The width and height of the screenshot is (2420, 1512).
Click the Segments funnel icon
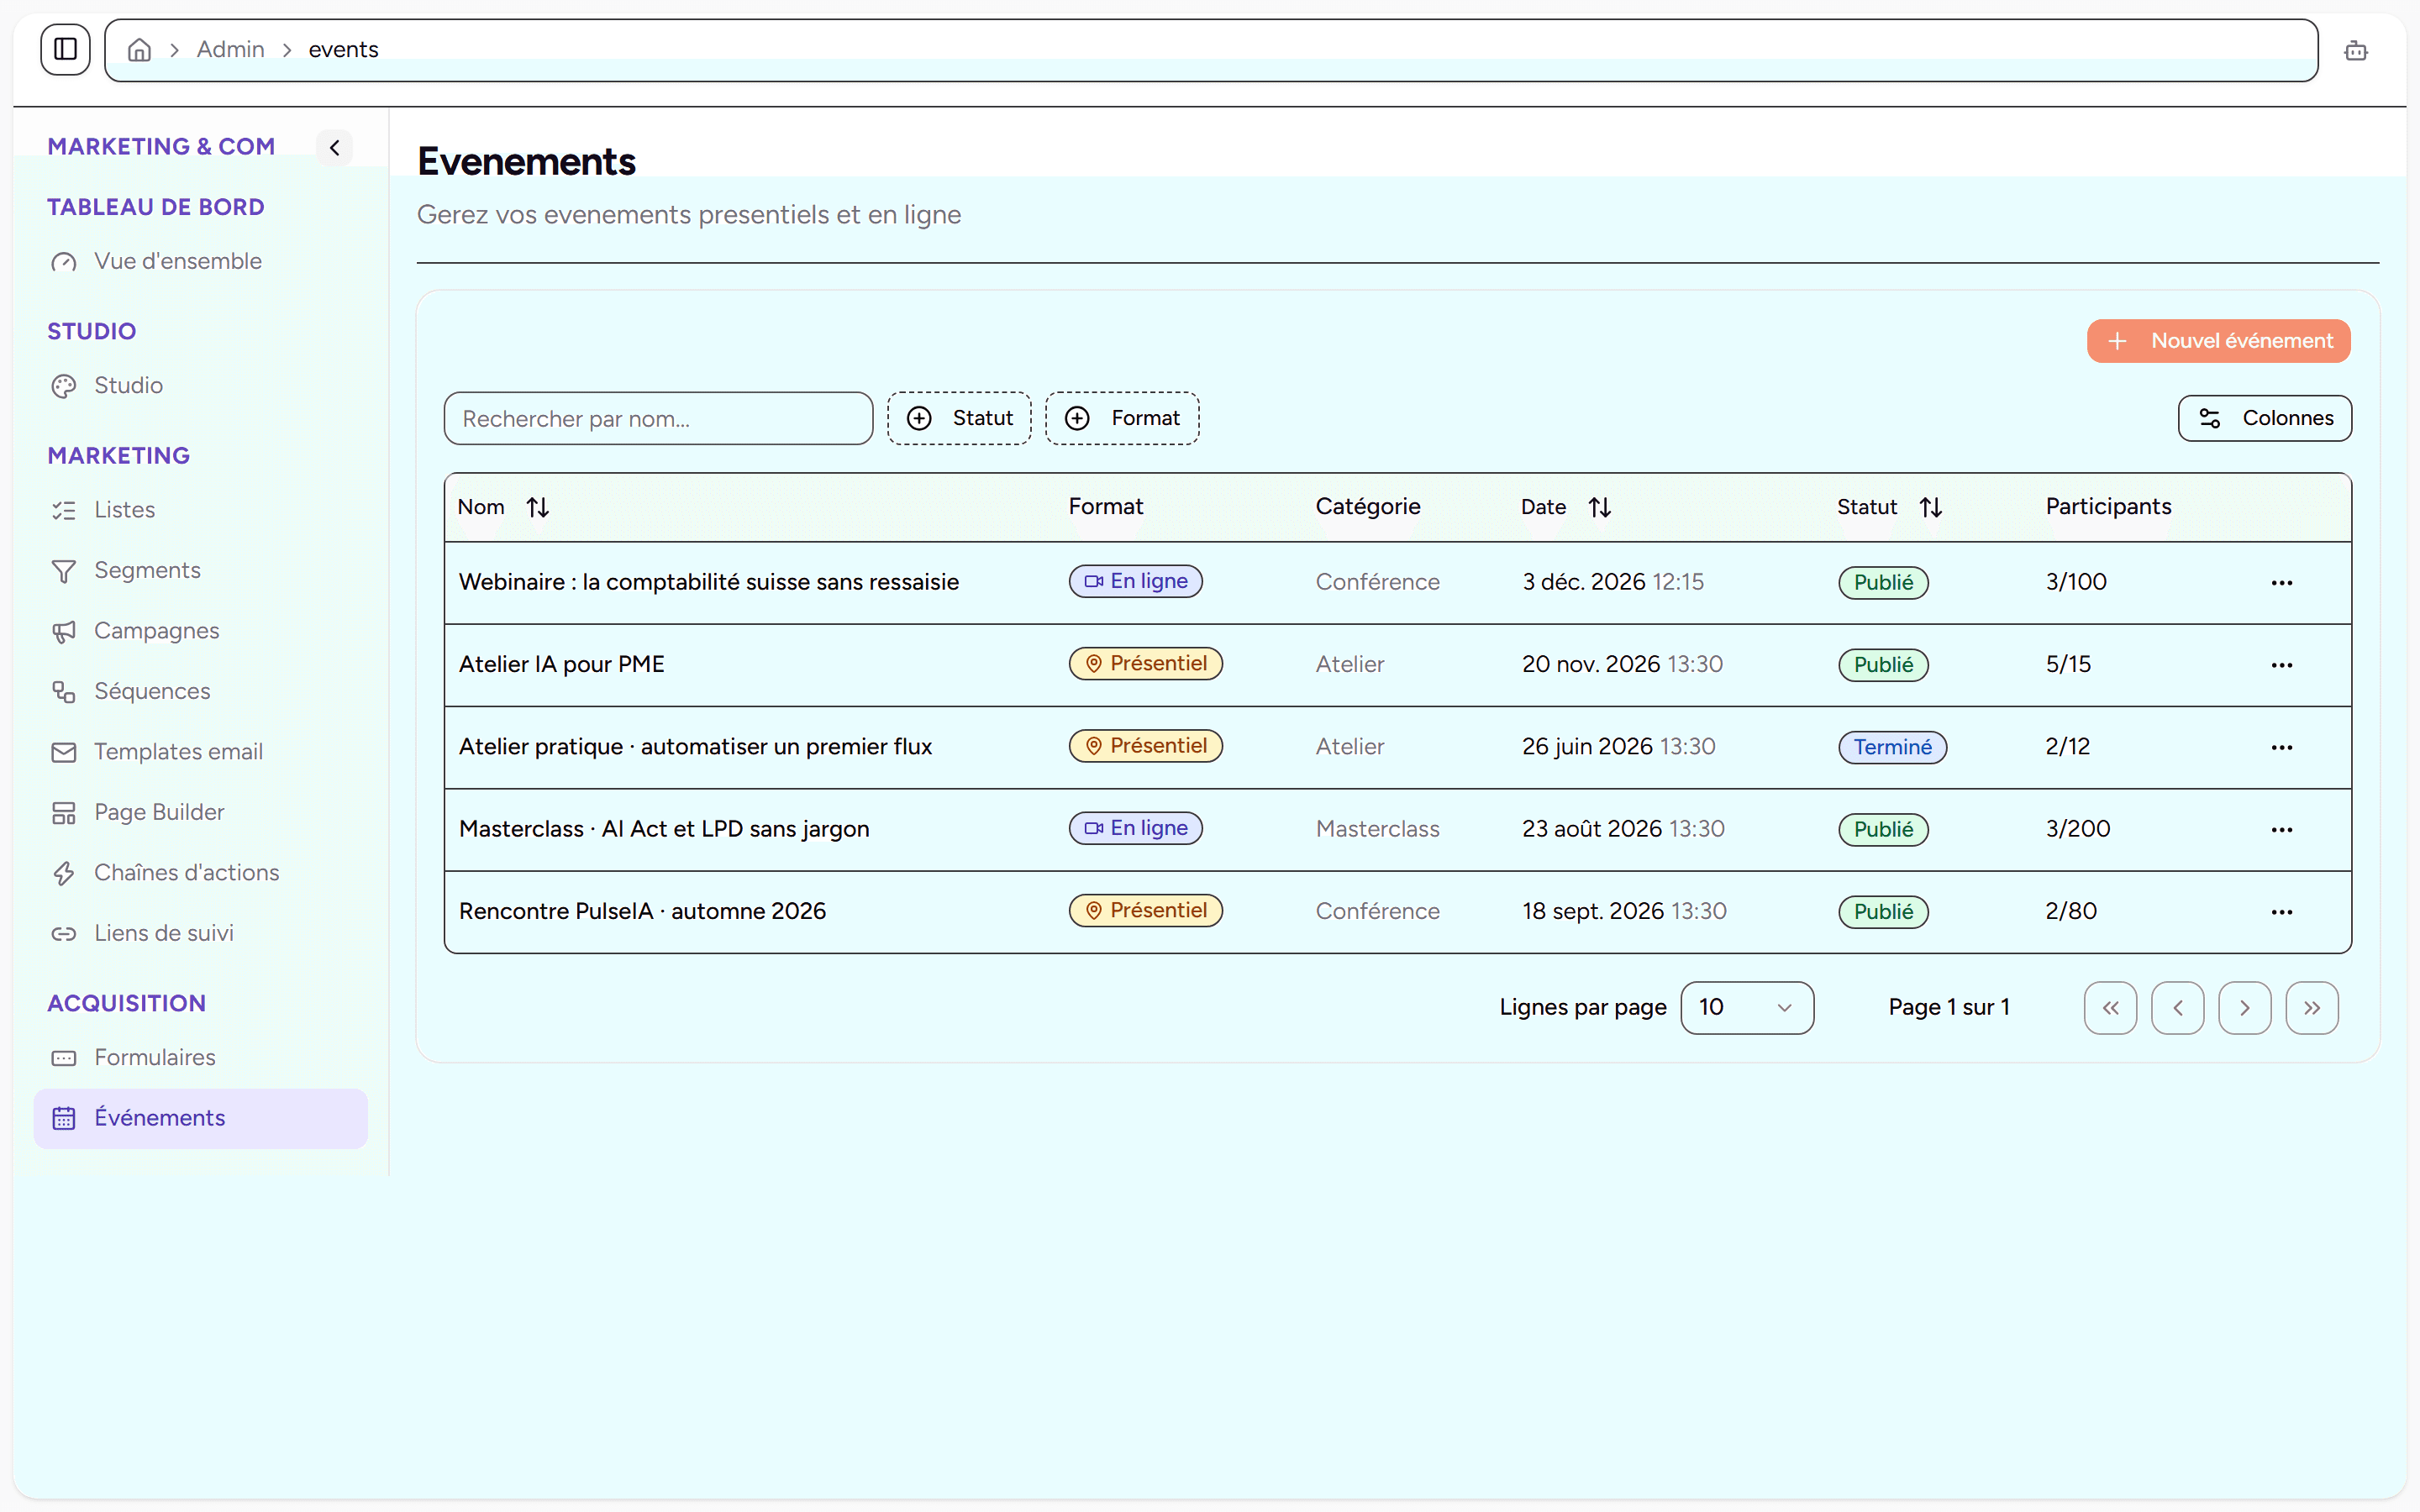64,571
